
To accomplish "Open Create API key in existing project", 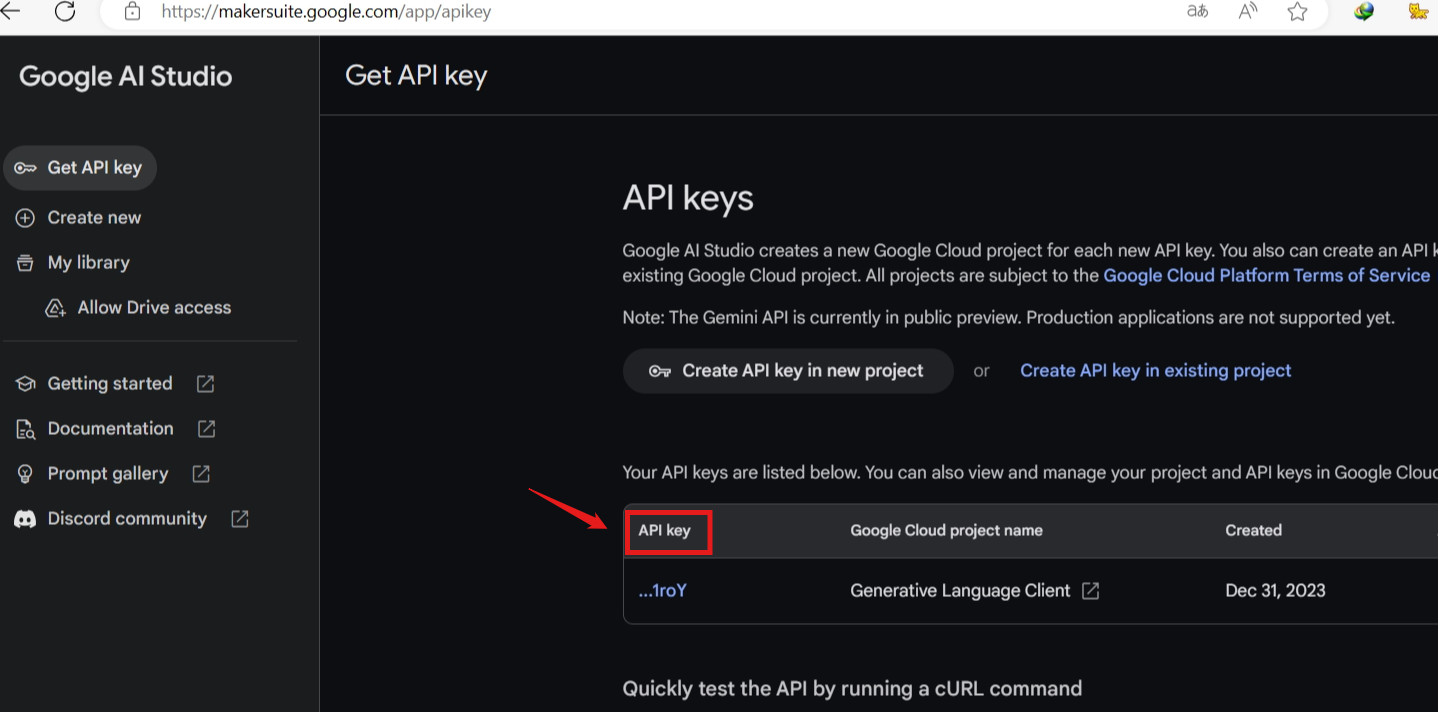I will click(x=1155, y=370).
